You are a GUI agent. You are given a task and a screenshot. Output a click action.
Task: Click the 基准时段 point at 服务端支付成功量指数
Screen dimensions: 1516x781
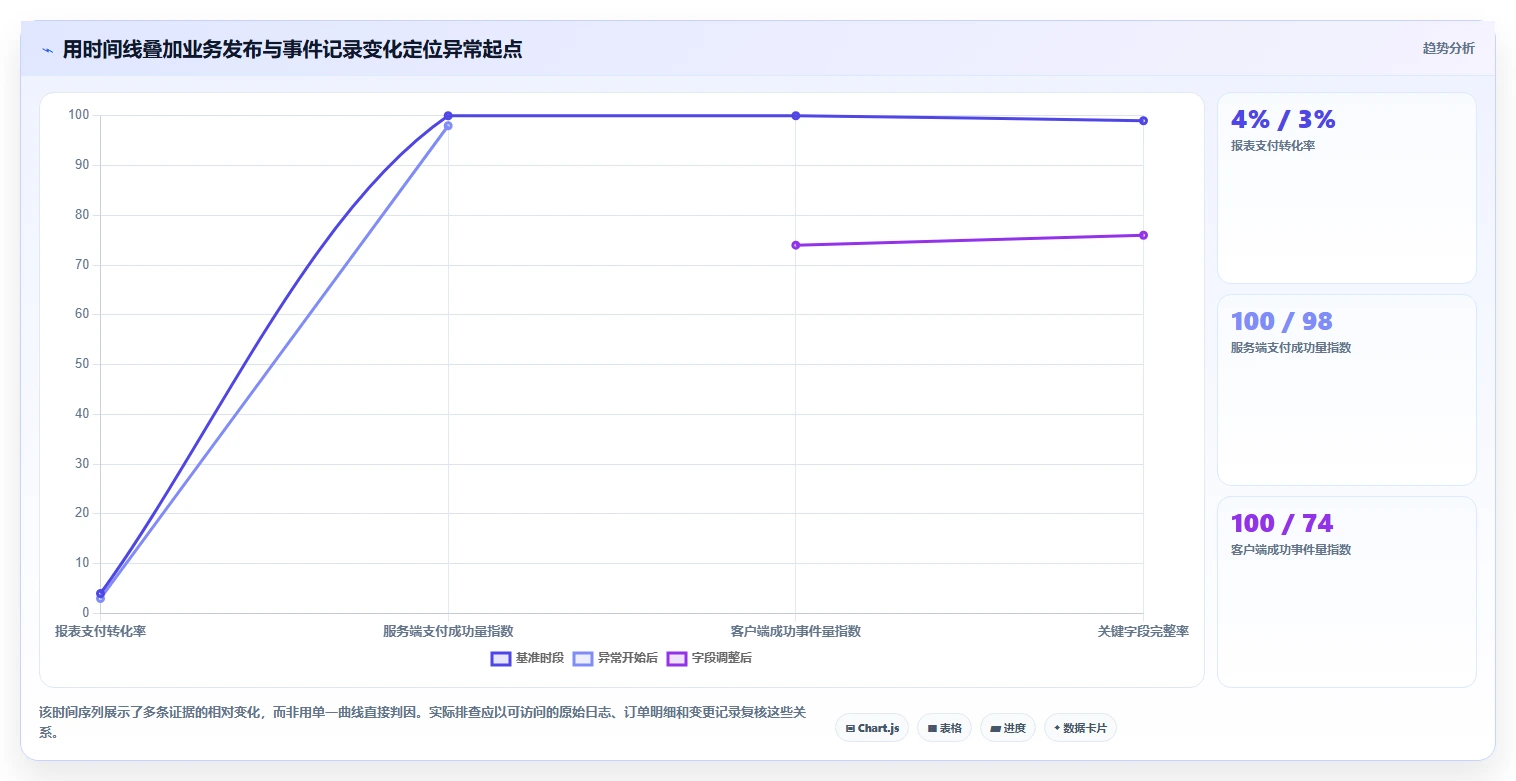pos(448,116)
